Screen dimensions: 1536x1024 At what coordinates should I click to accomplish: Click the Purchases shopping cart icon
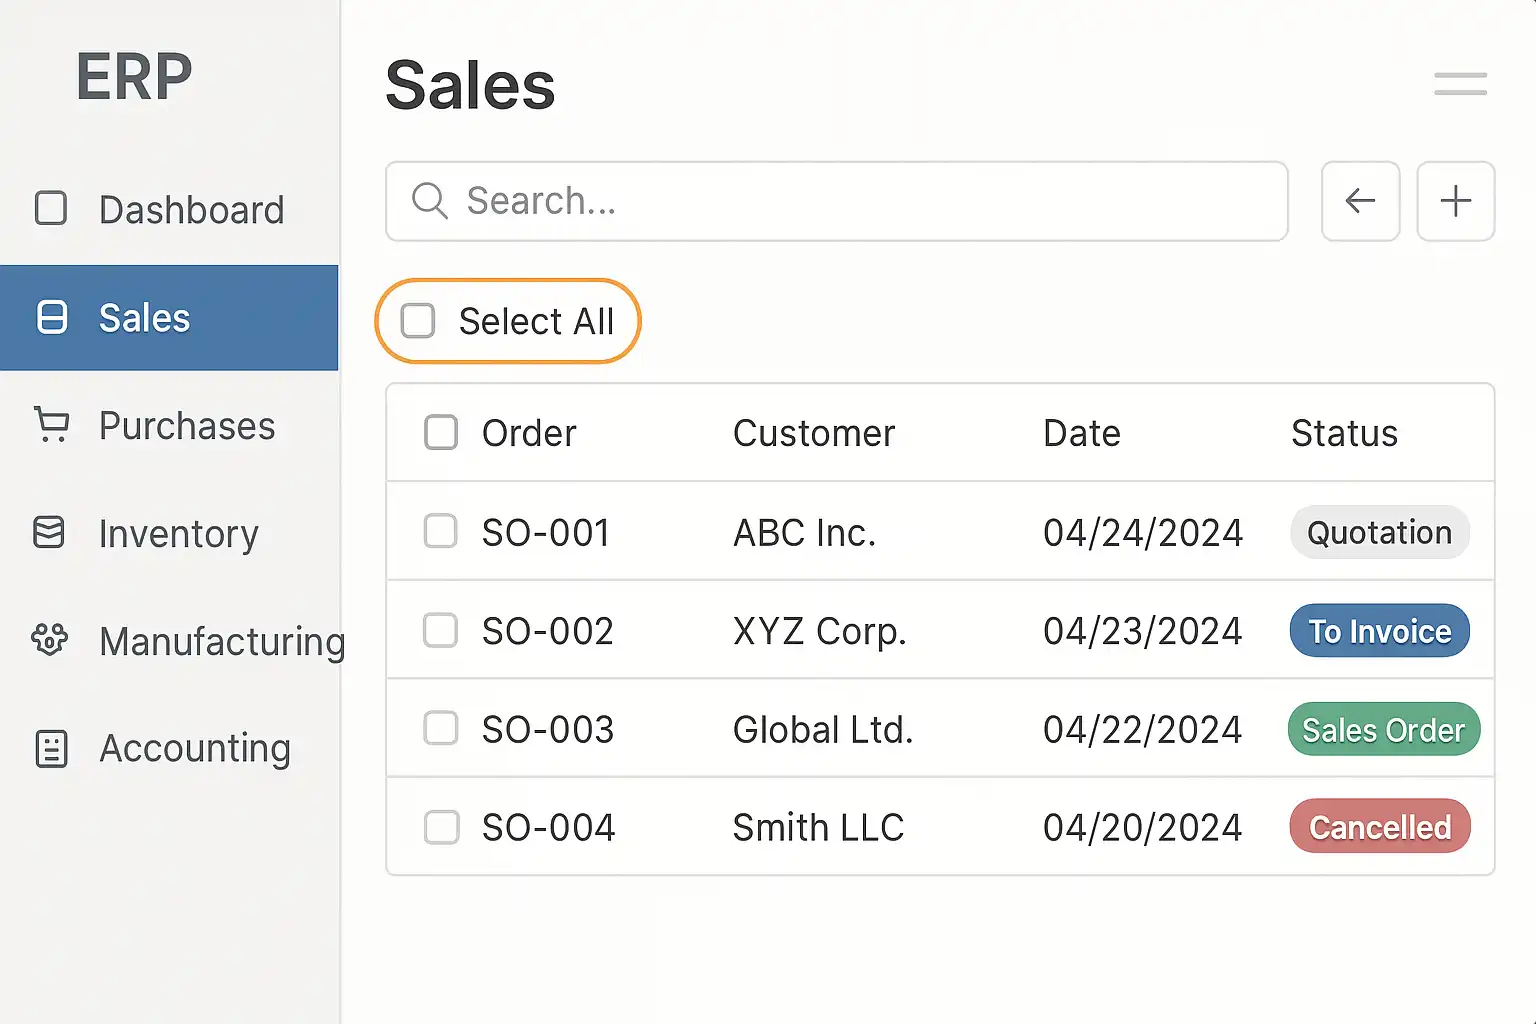pos(51,424)
